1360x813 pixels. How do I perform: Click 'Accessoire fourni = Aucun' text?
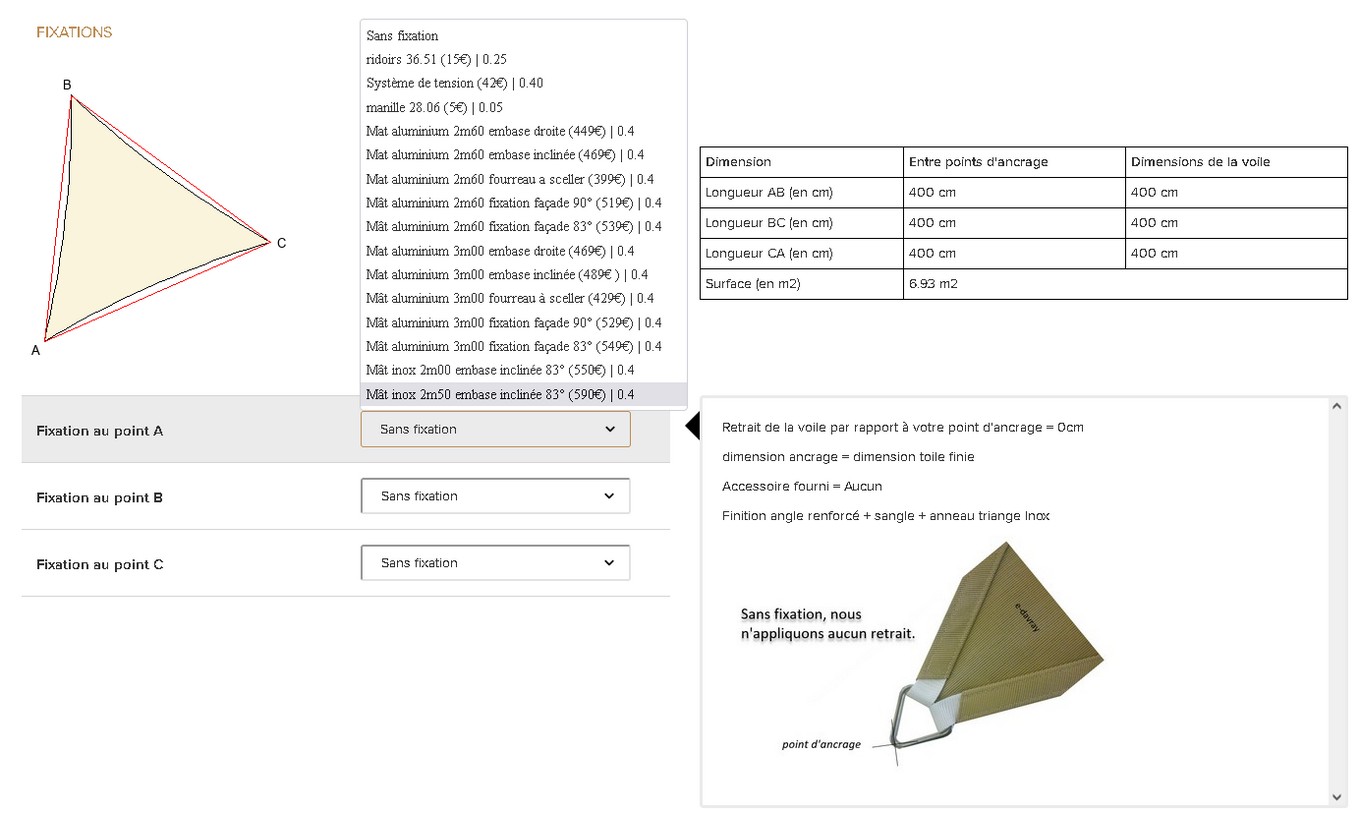click(802, 487)
